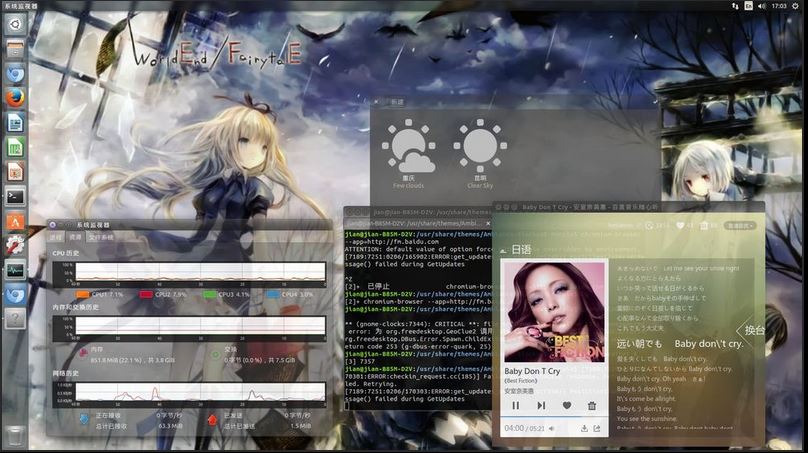Click the 内存 memory pie color icon

point(84,354)
